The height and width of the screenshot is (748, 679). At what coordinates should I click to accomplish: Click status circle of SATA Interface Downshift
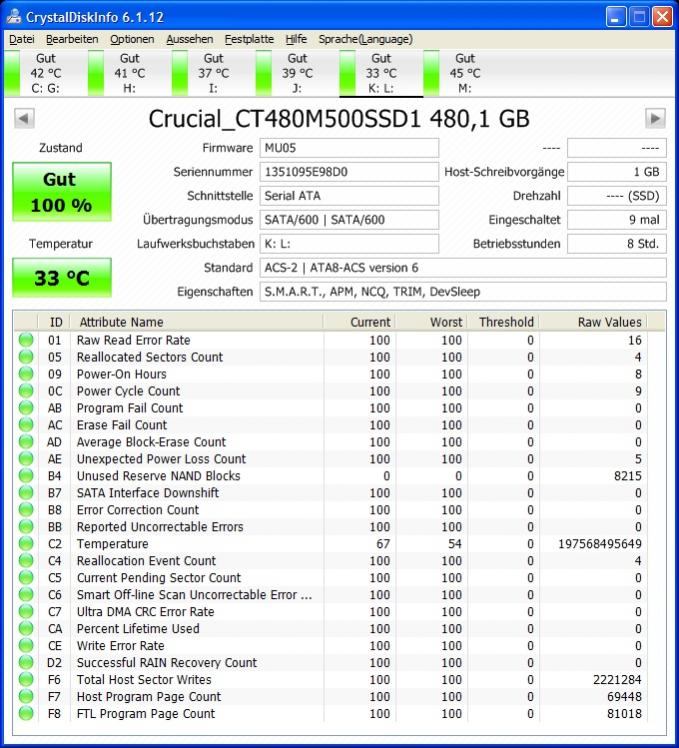click(26, 492)
